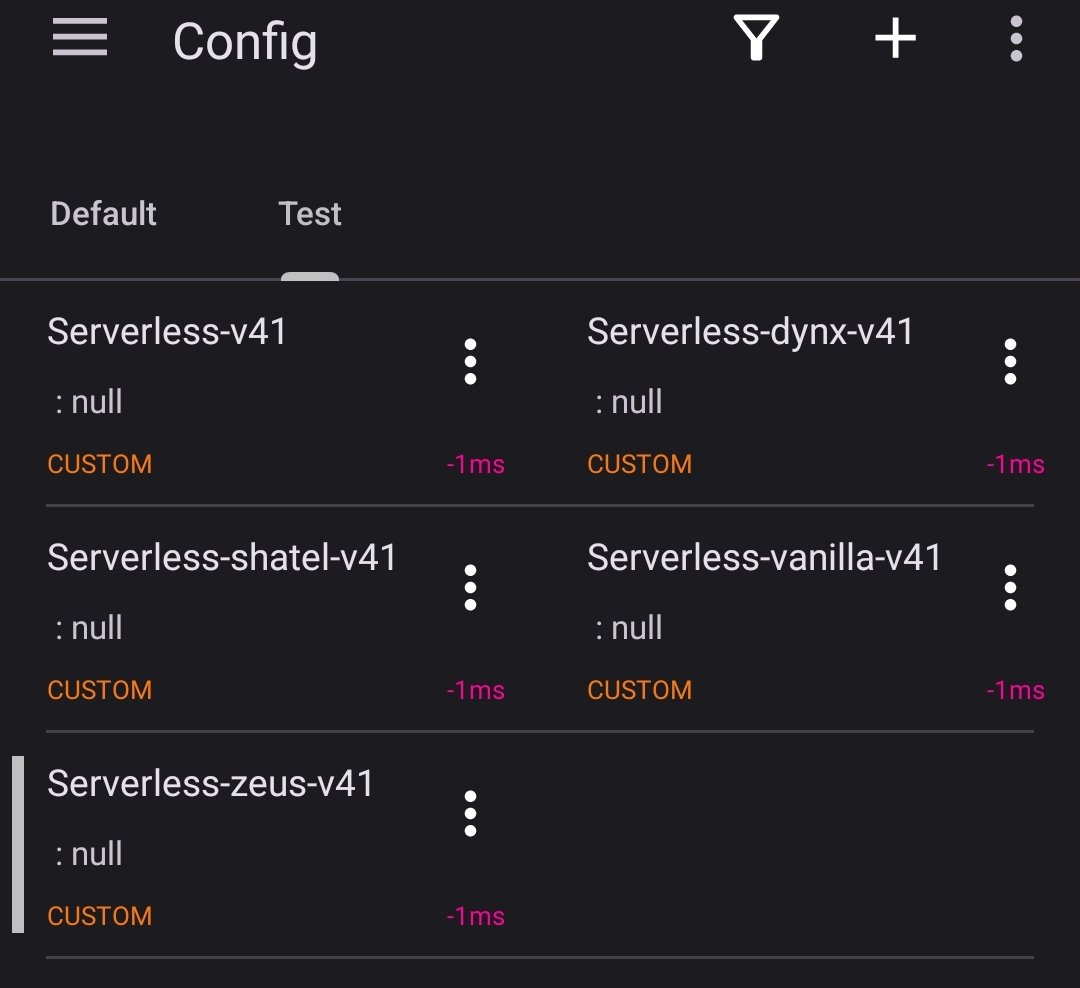Open options for Serverless-v41
Image resolution: width=1080 pixels, height=988 pixels.
pos(470,361)
